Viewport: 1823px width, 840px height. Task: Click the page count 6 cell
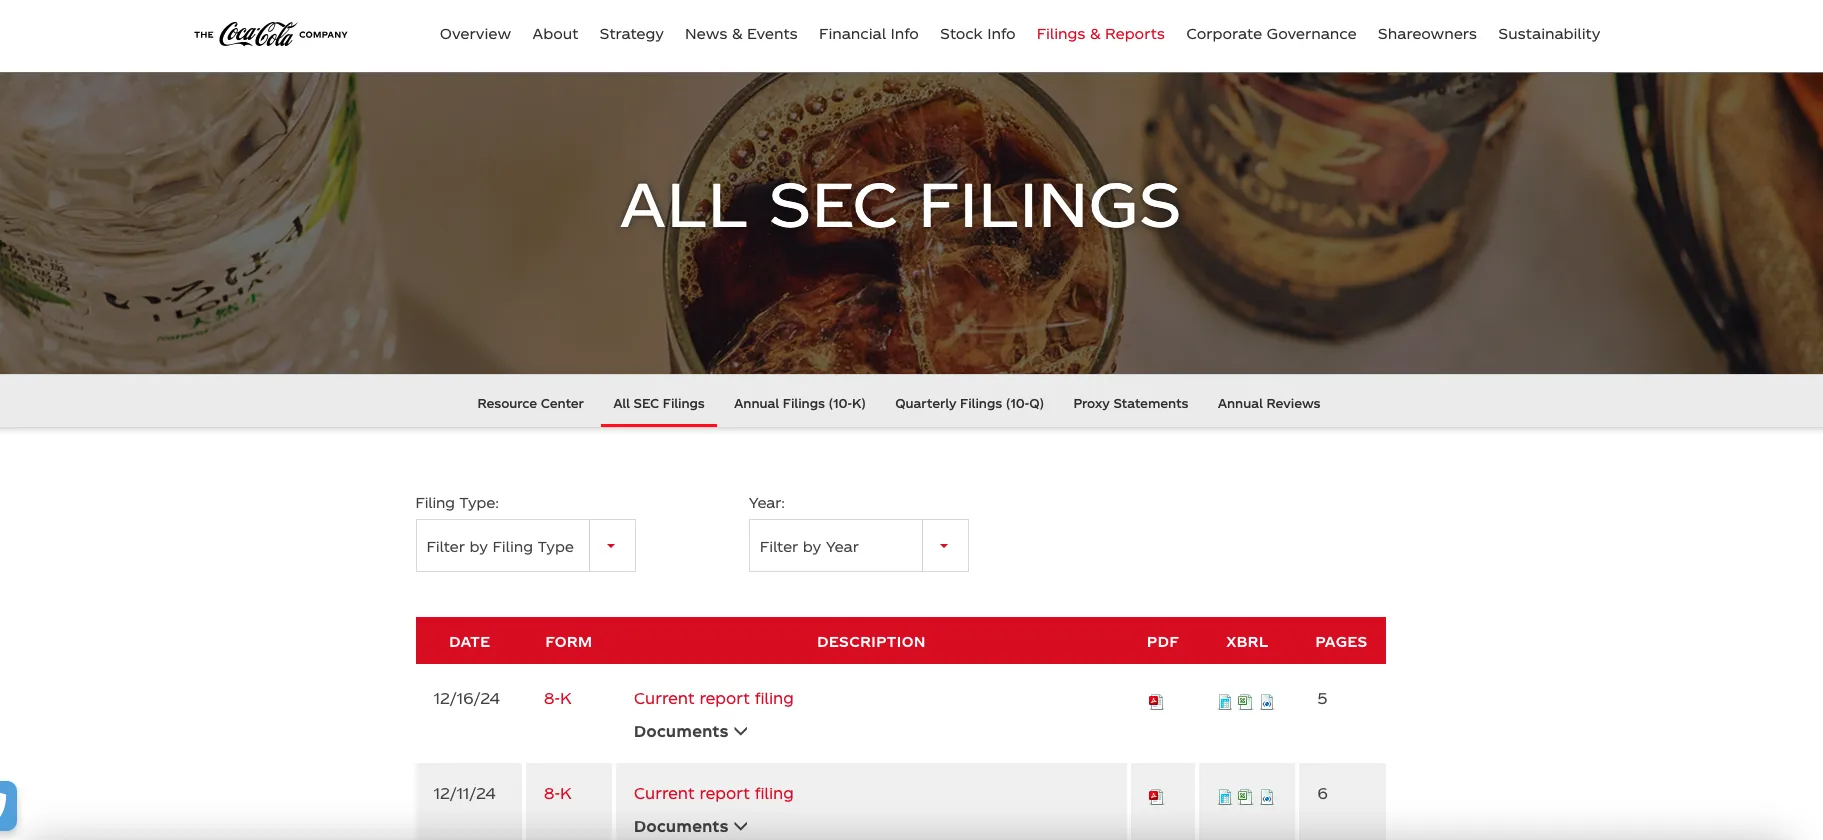pos(1322,794)
